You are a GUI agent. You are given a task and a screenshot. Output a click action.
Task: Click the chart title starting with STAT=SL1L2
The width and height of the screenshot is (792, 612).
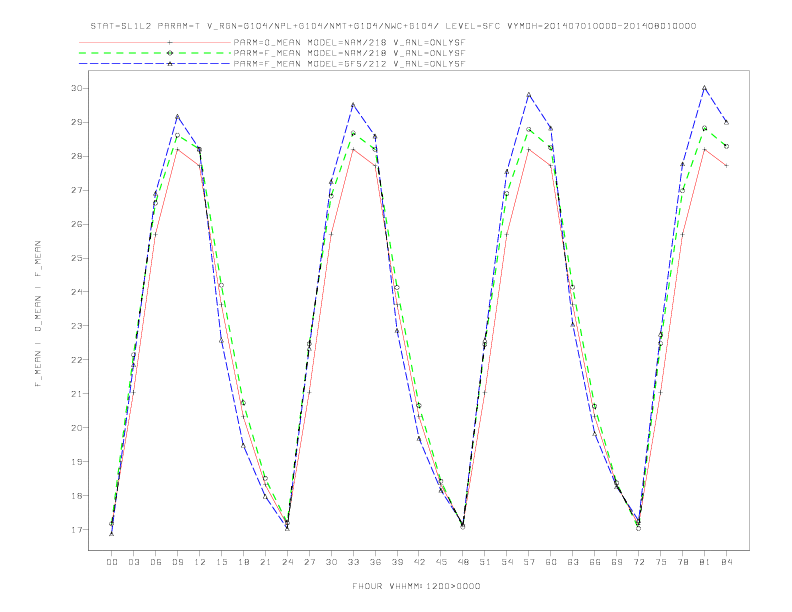click(393, 26)
